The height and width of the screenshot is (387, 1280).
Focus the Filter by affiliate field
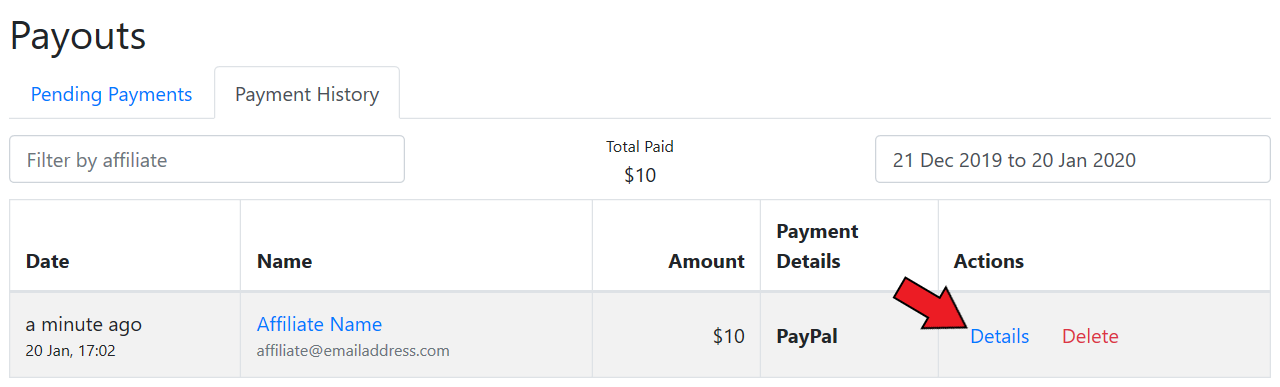click(207, 160)
